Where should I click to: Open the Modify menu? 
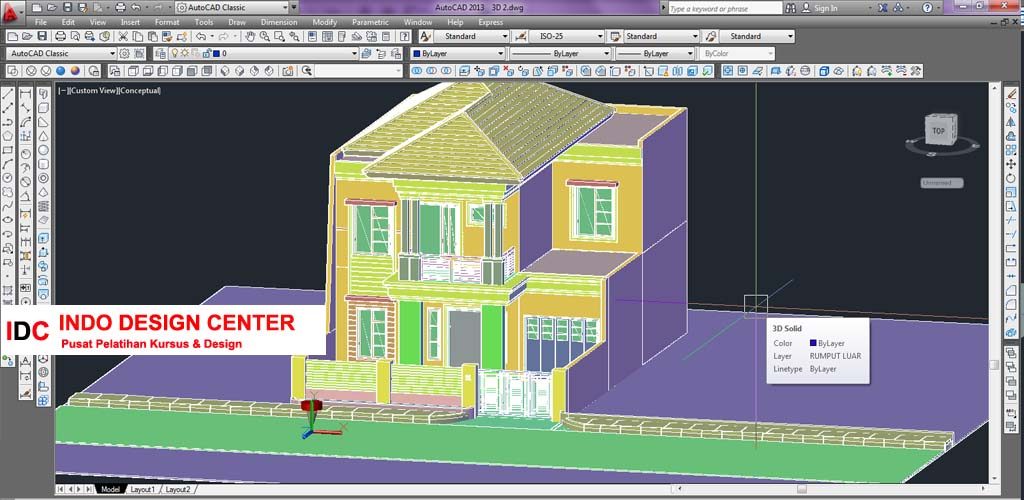point(325,22)
